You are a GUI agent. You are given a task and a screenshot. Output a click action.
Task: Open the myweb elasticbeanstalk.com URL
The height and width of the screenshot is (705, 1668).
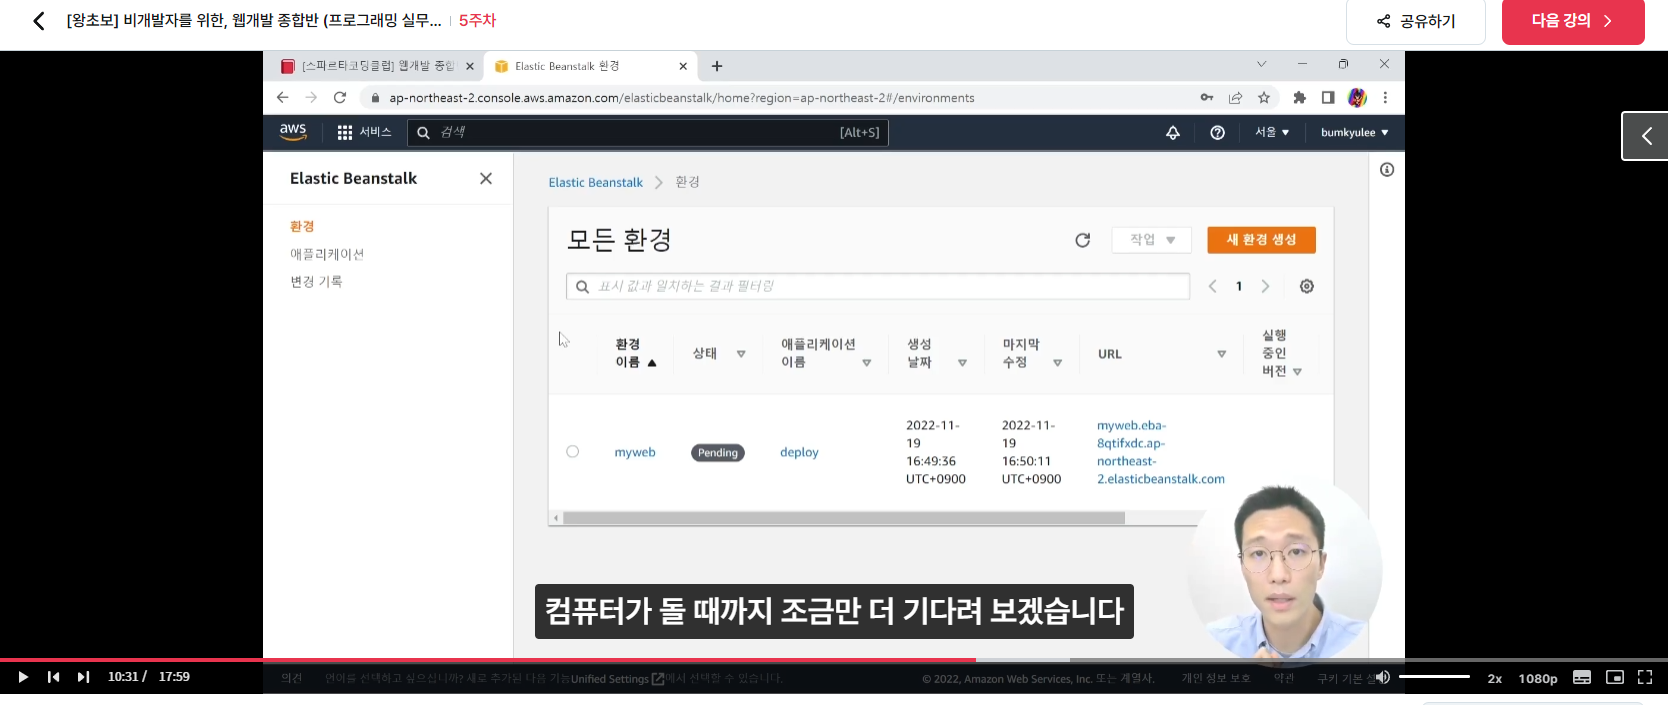[x=1160, y=452]
